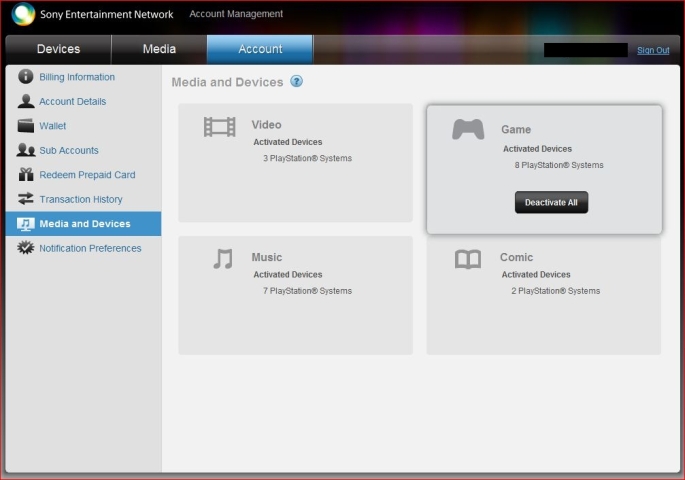Click the Billing Information info icon
This screenshot has width=685, height=480.
coord(26,77)
